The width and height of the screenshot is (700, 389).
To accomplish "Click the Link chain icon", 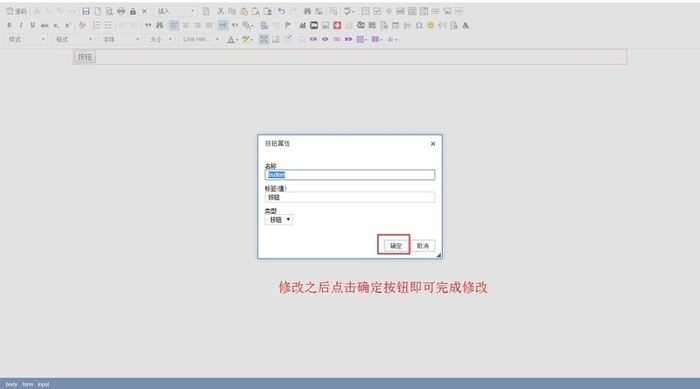I will coord(264,25).
